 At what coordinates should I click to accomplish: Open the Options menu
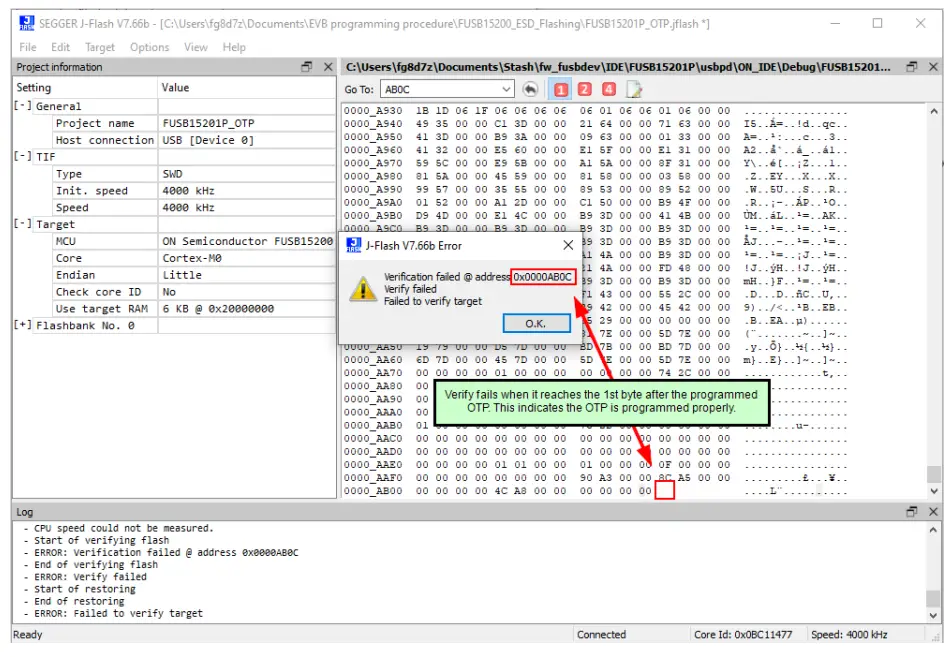pos(149,47)
